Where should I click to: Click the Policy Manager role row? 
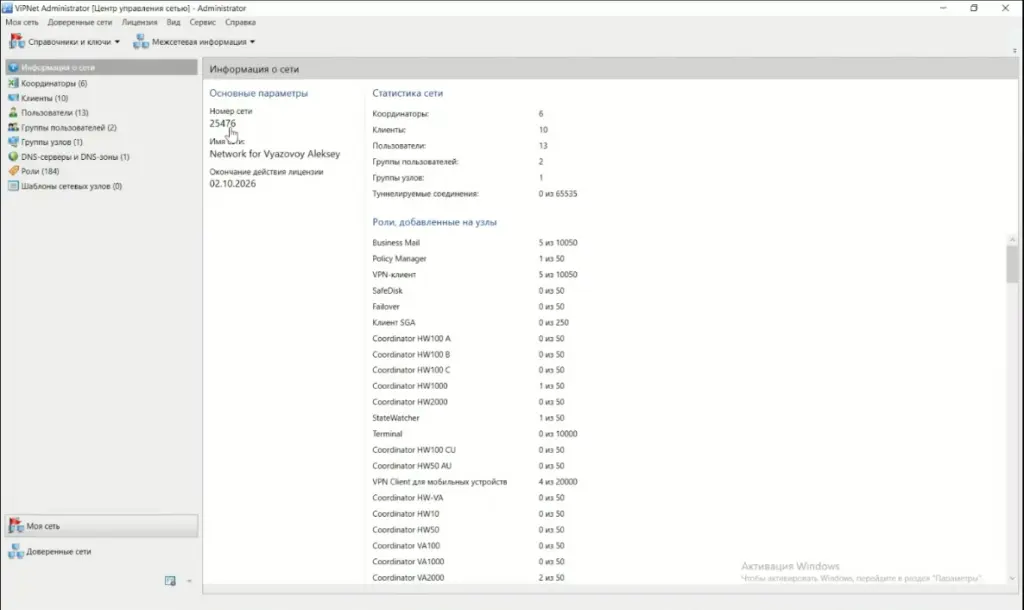[468, 259]
